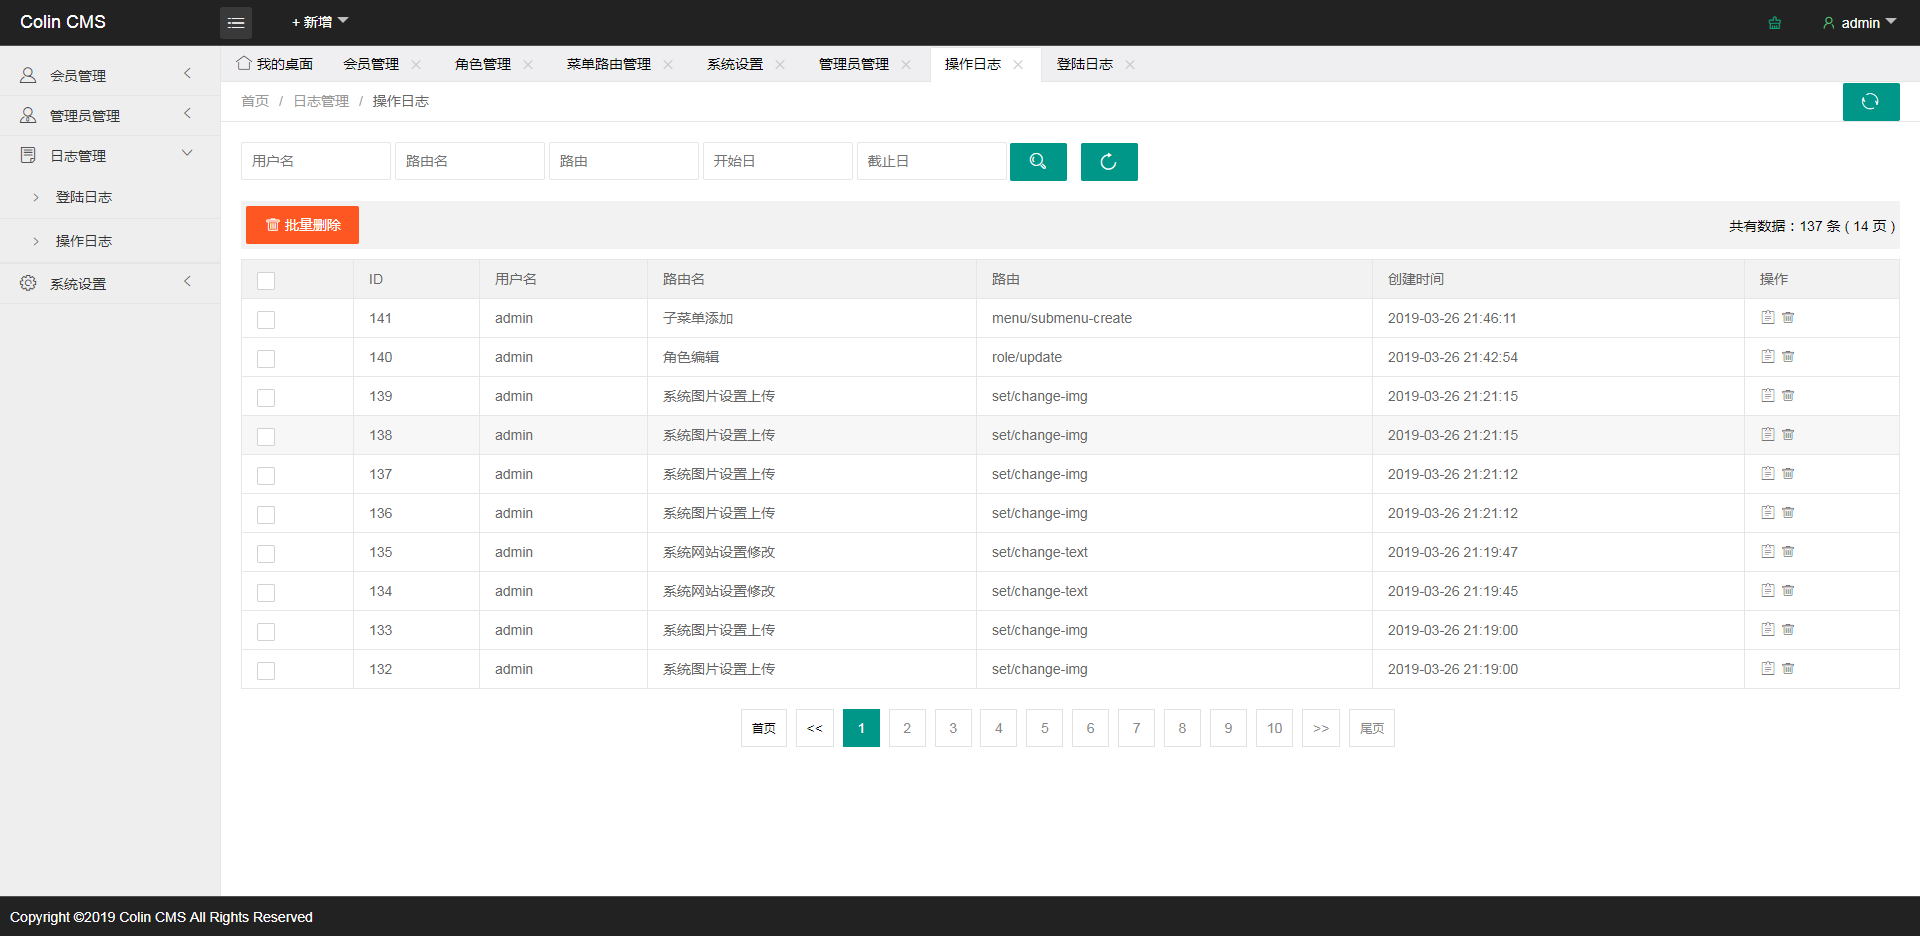Screen dimensions: 1920x936
Task: Click the >> next page button
Action: 1321,728
